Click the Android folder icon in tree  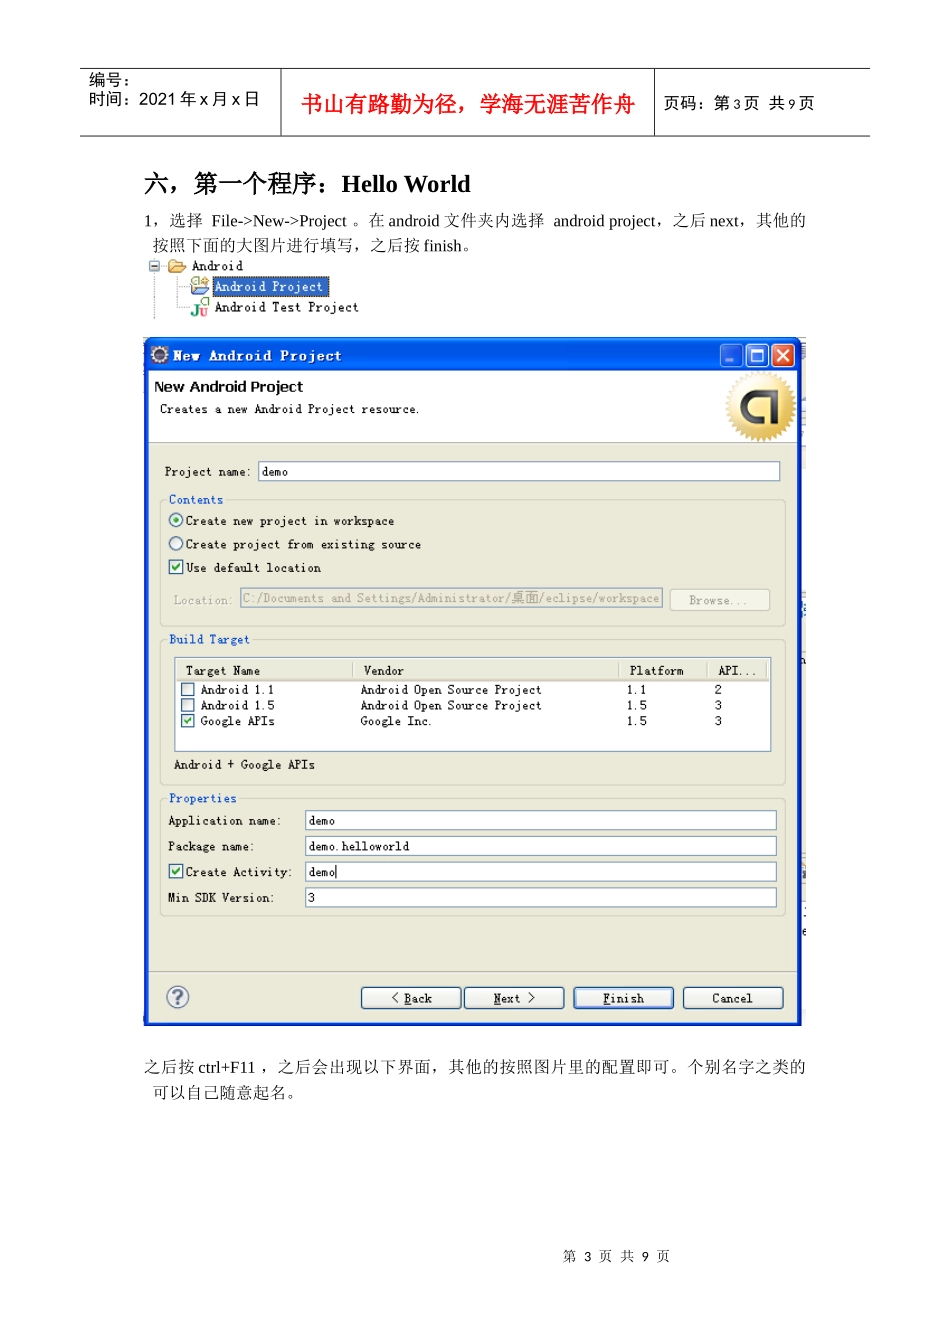[177, 266]
